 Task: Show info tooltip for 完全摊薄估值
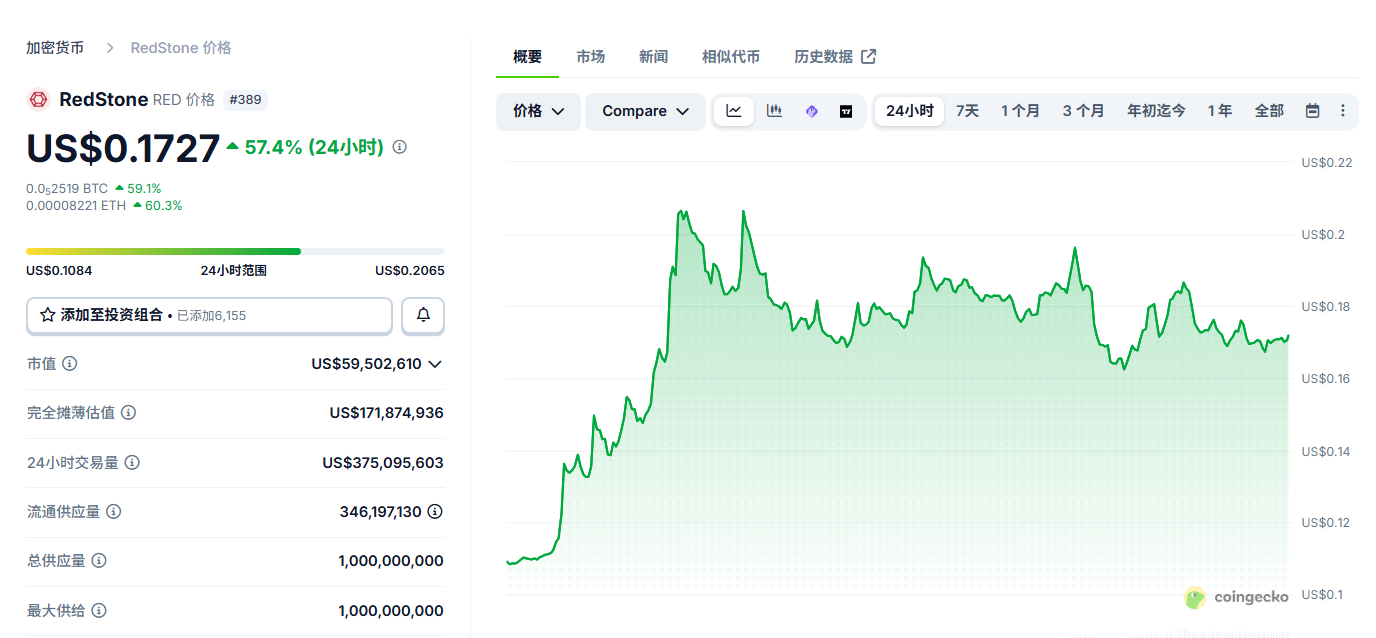click(x=128, y=413)
